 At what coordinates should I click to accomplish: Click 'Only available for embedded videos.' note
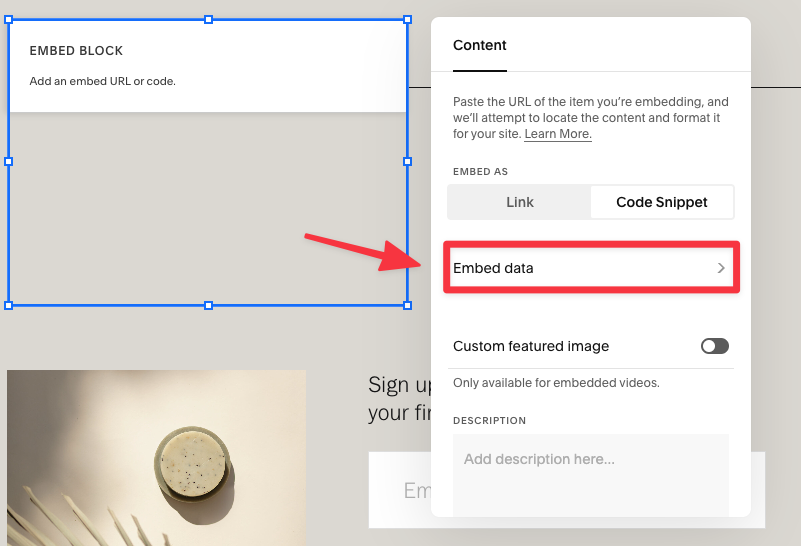pos(556,383)
